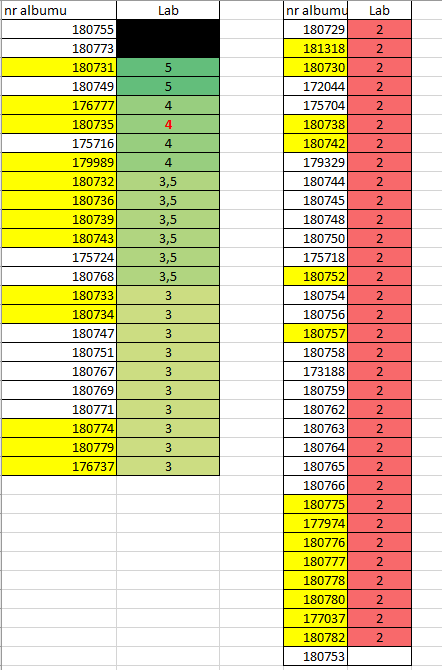The height and width of the screenshot is (670, 442).
Task: Select the cell 180732
Action: pos(59,182)
